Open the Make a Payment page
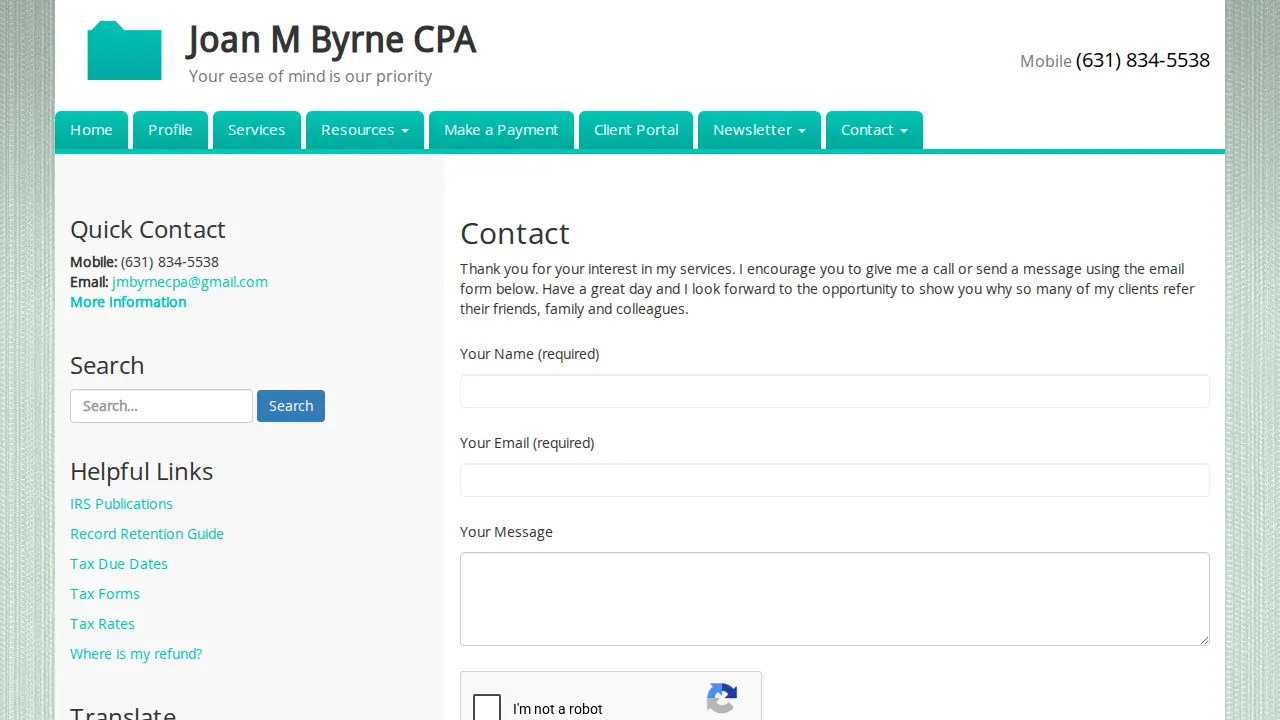Screen dimensions: 1280x720 [501, 130]
